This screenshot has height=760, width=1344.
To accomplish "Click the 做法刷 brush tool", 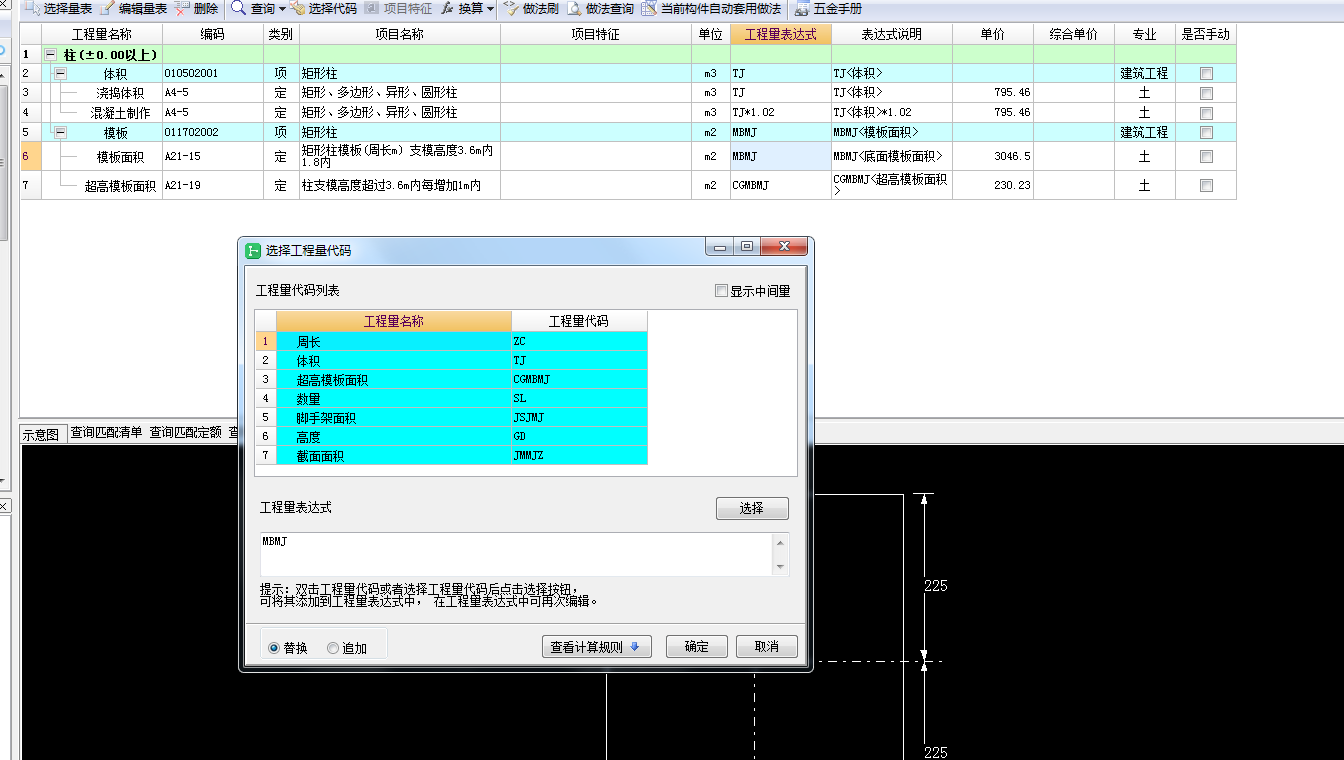I will (531, 9).
